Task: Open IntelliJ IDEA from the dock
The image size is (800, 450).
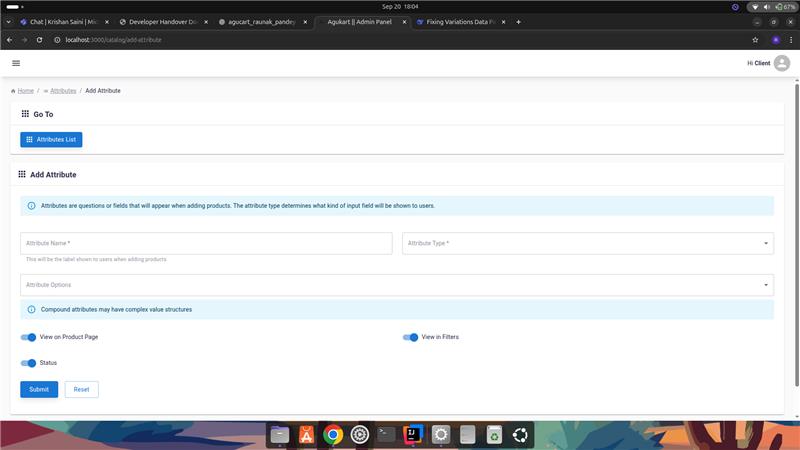Action: pyautogui.click(x=412, y=435)
